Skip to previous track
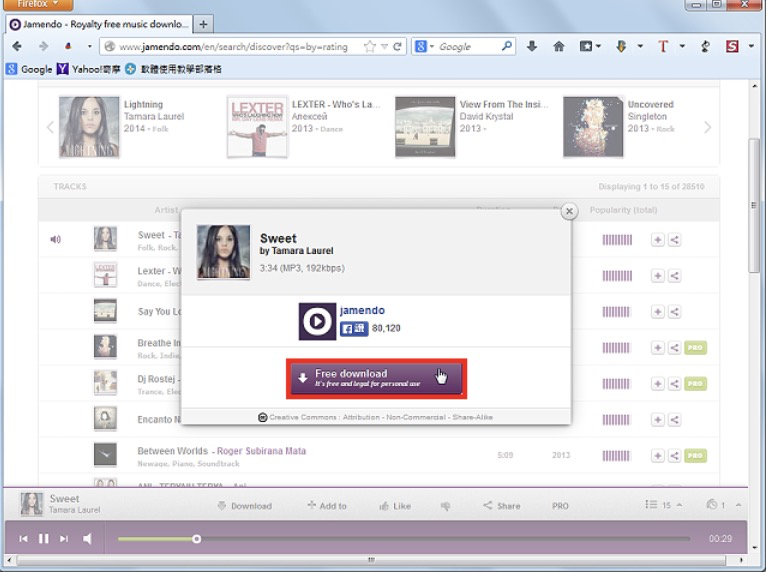The height and width of the screenshot is (572, 768). point(23,539)
